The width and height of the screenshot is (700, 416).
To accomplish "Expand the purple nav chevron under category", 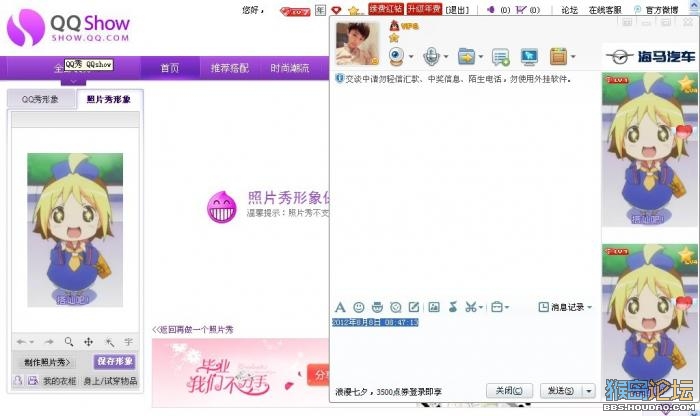I will (x=74, y=81).
